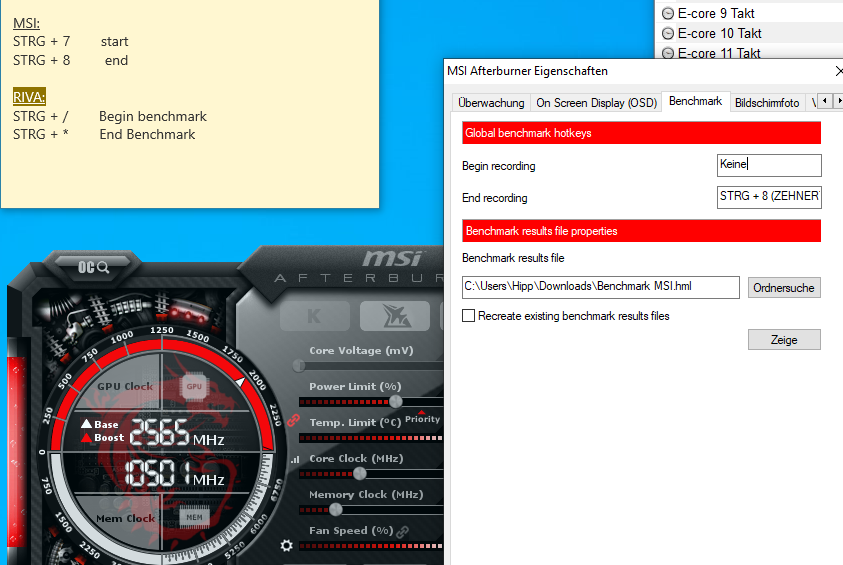Click the chain link icon beside Temp. Limit
The width and height of the screenshot is (843, 565).
(x=294, y=420)
